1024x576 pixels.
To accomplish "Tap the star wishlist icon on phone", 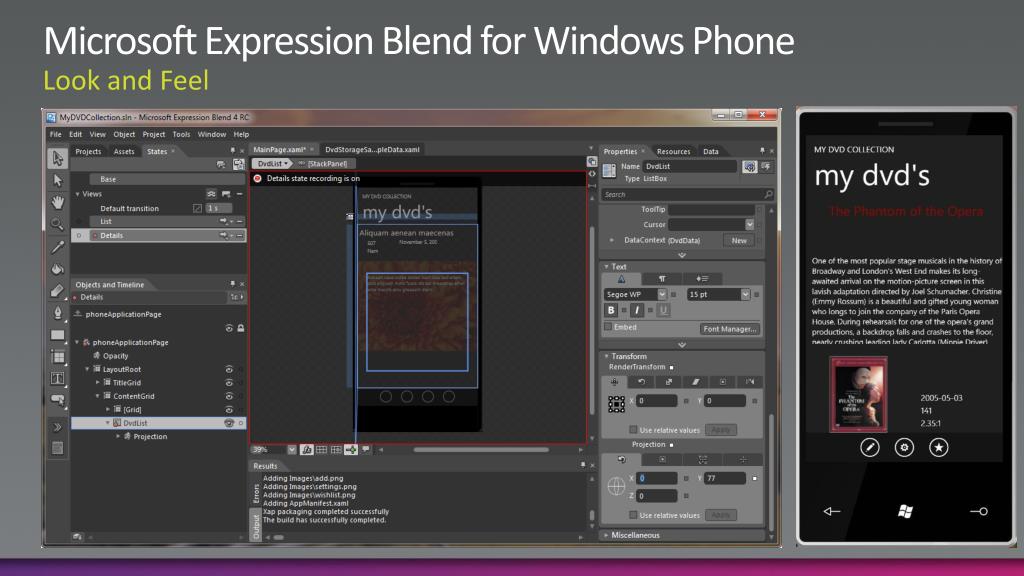I will (x=938, y=447).
